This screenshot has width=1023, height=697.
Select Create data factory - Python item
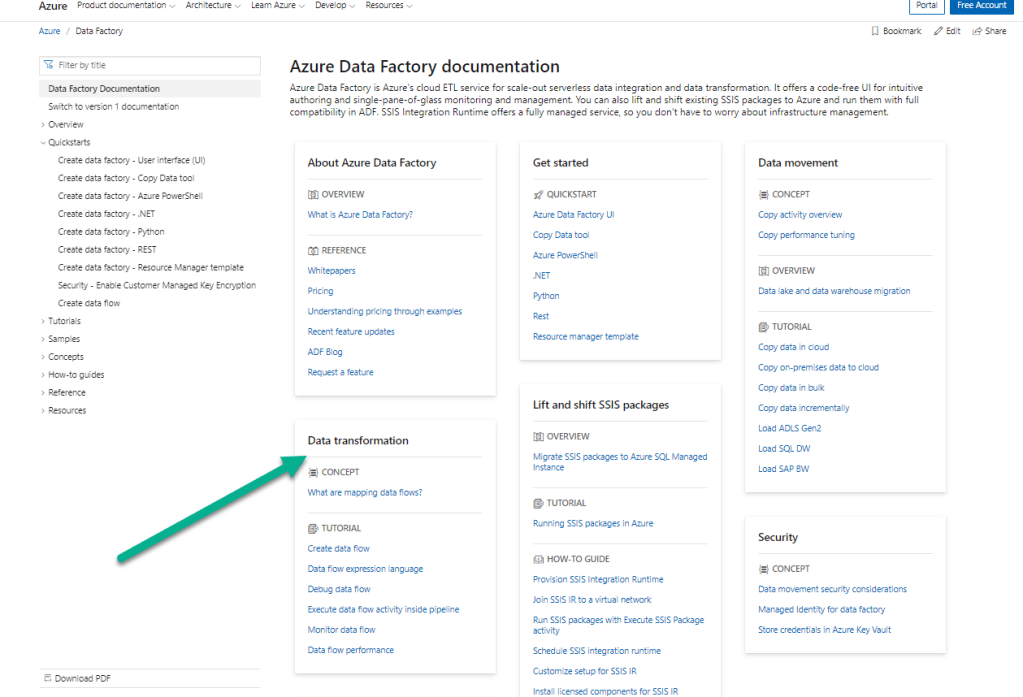pyautogui.click(x=111, y=232)
